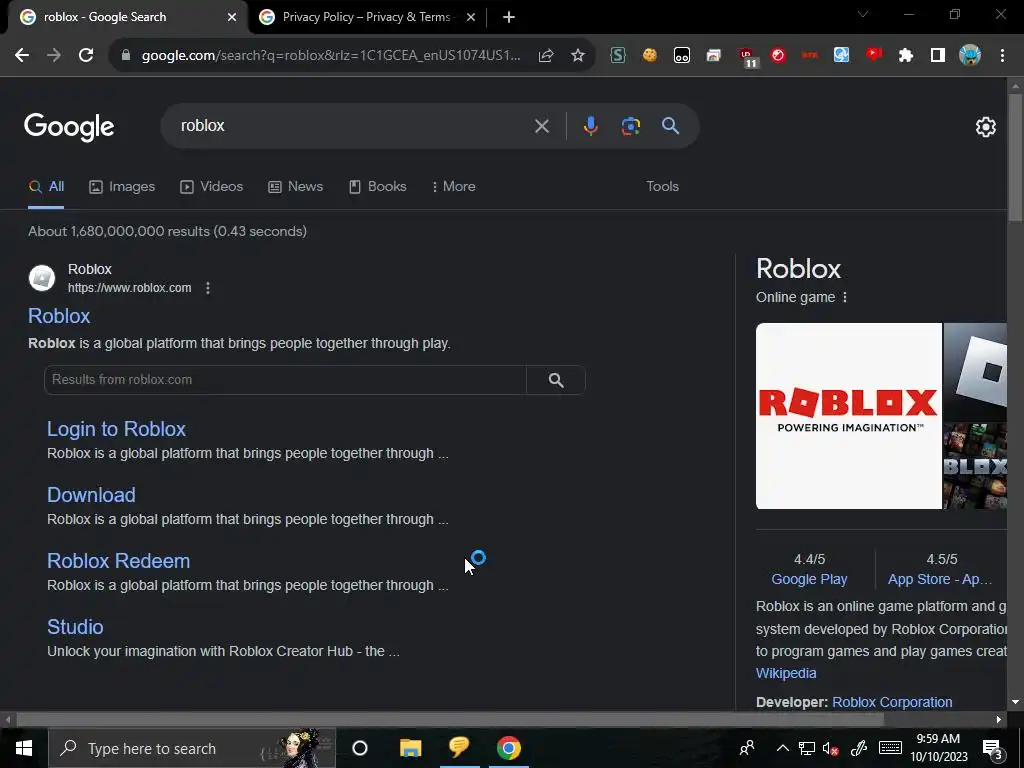Click the extension icon with badge 11

[747, 57]
